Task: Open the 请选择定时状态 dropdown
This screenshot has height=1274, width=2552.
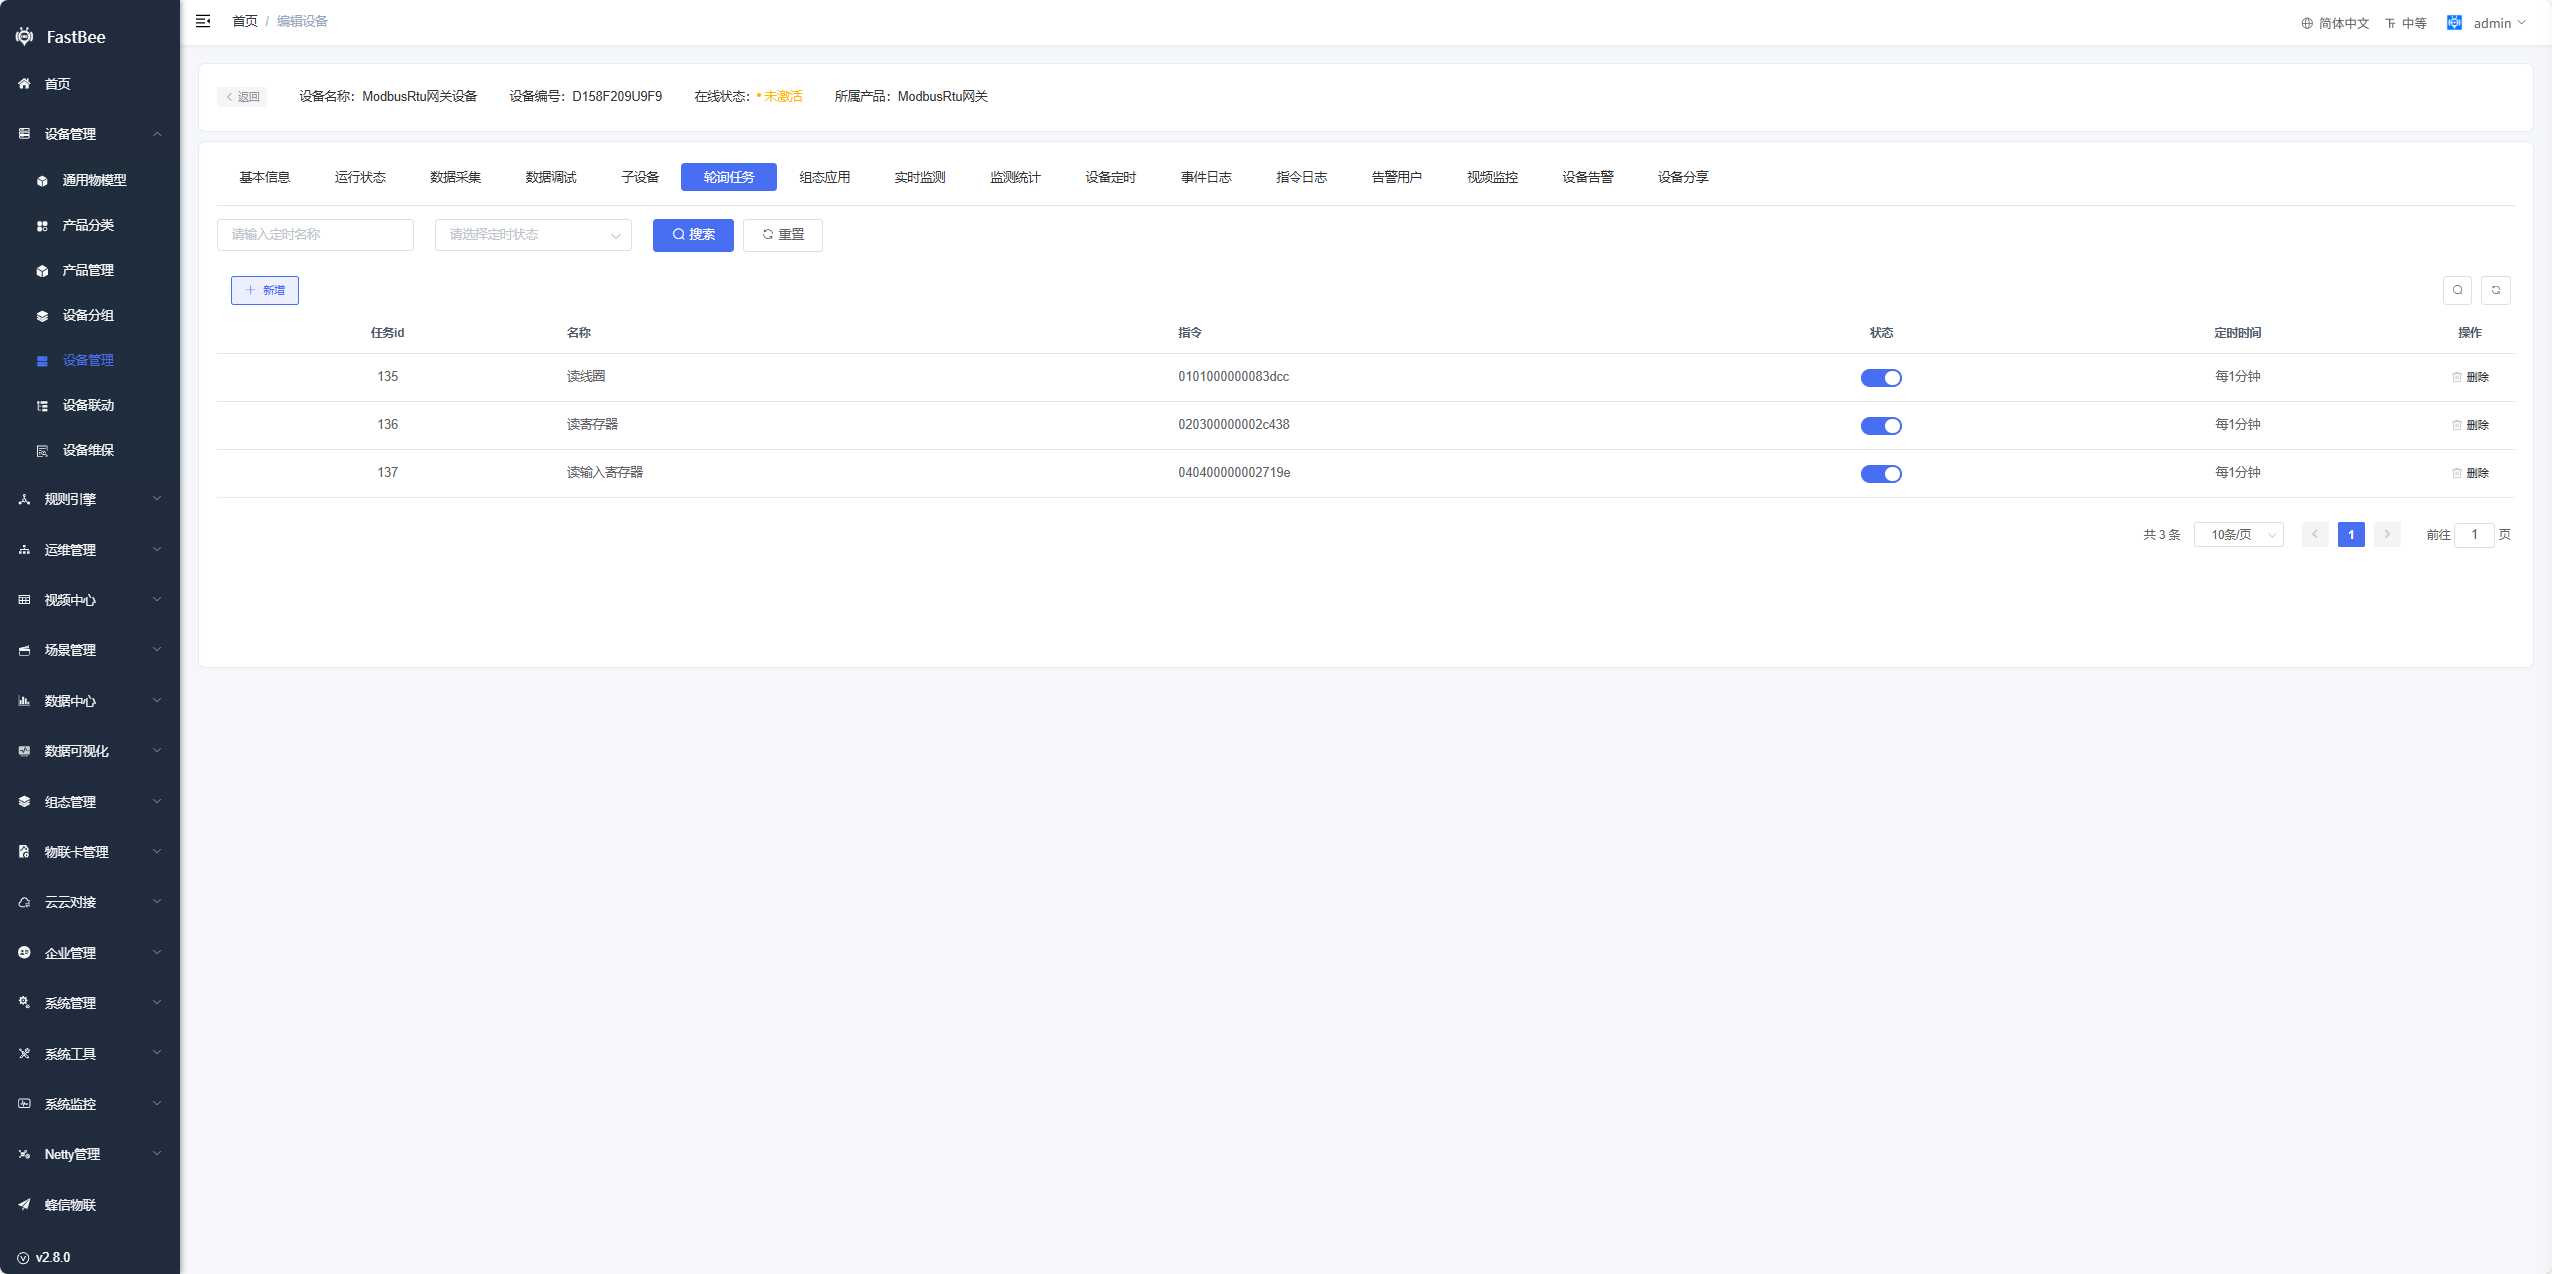Action: tap(532, 235)
